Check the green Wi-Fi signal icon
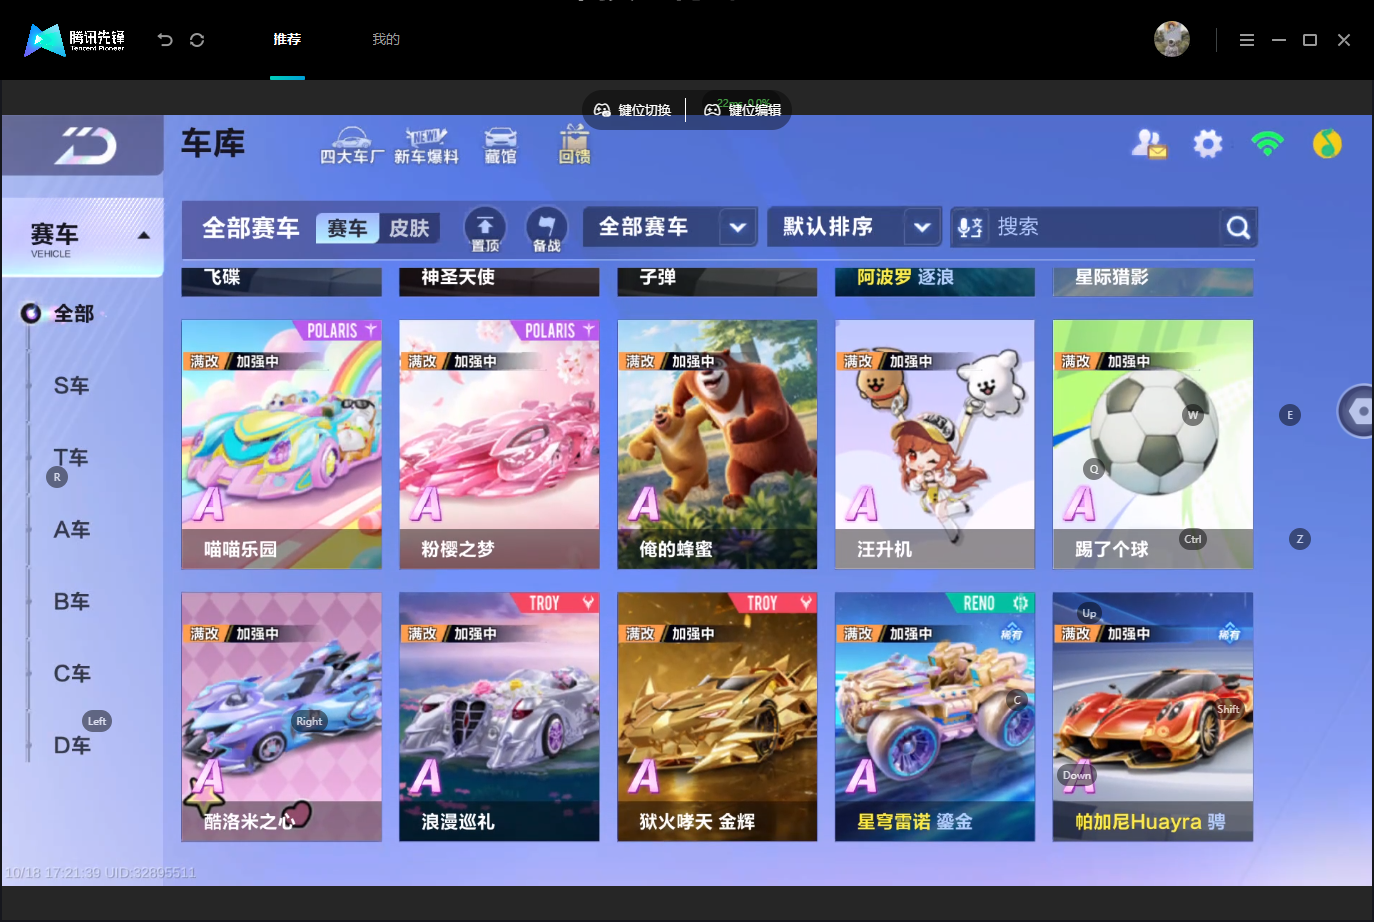This screenshot has height=922, width=1374. point(1267,144)
